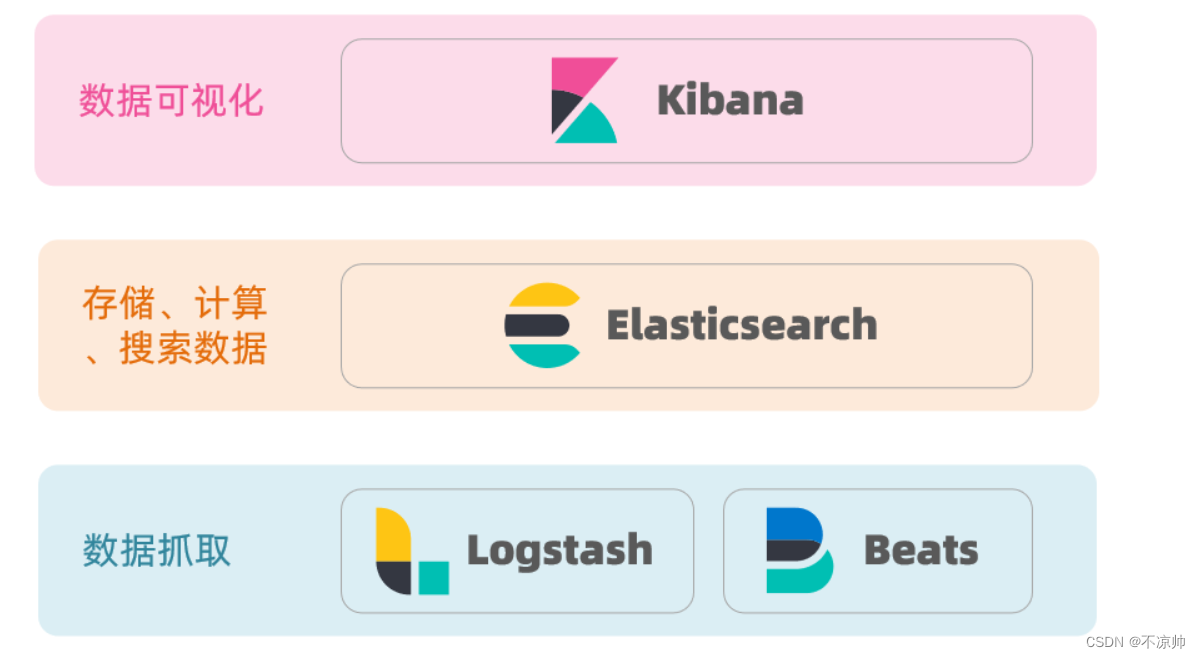The image size is (1200, 658).
Task: Click the teal square in Logstash logo
Action: (433, 578)
